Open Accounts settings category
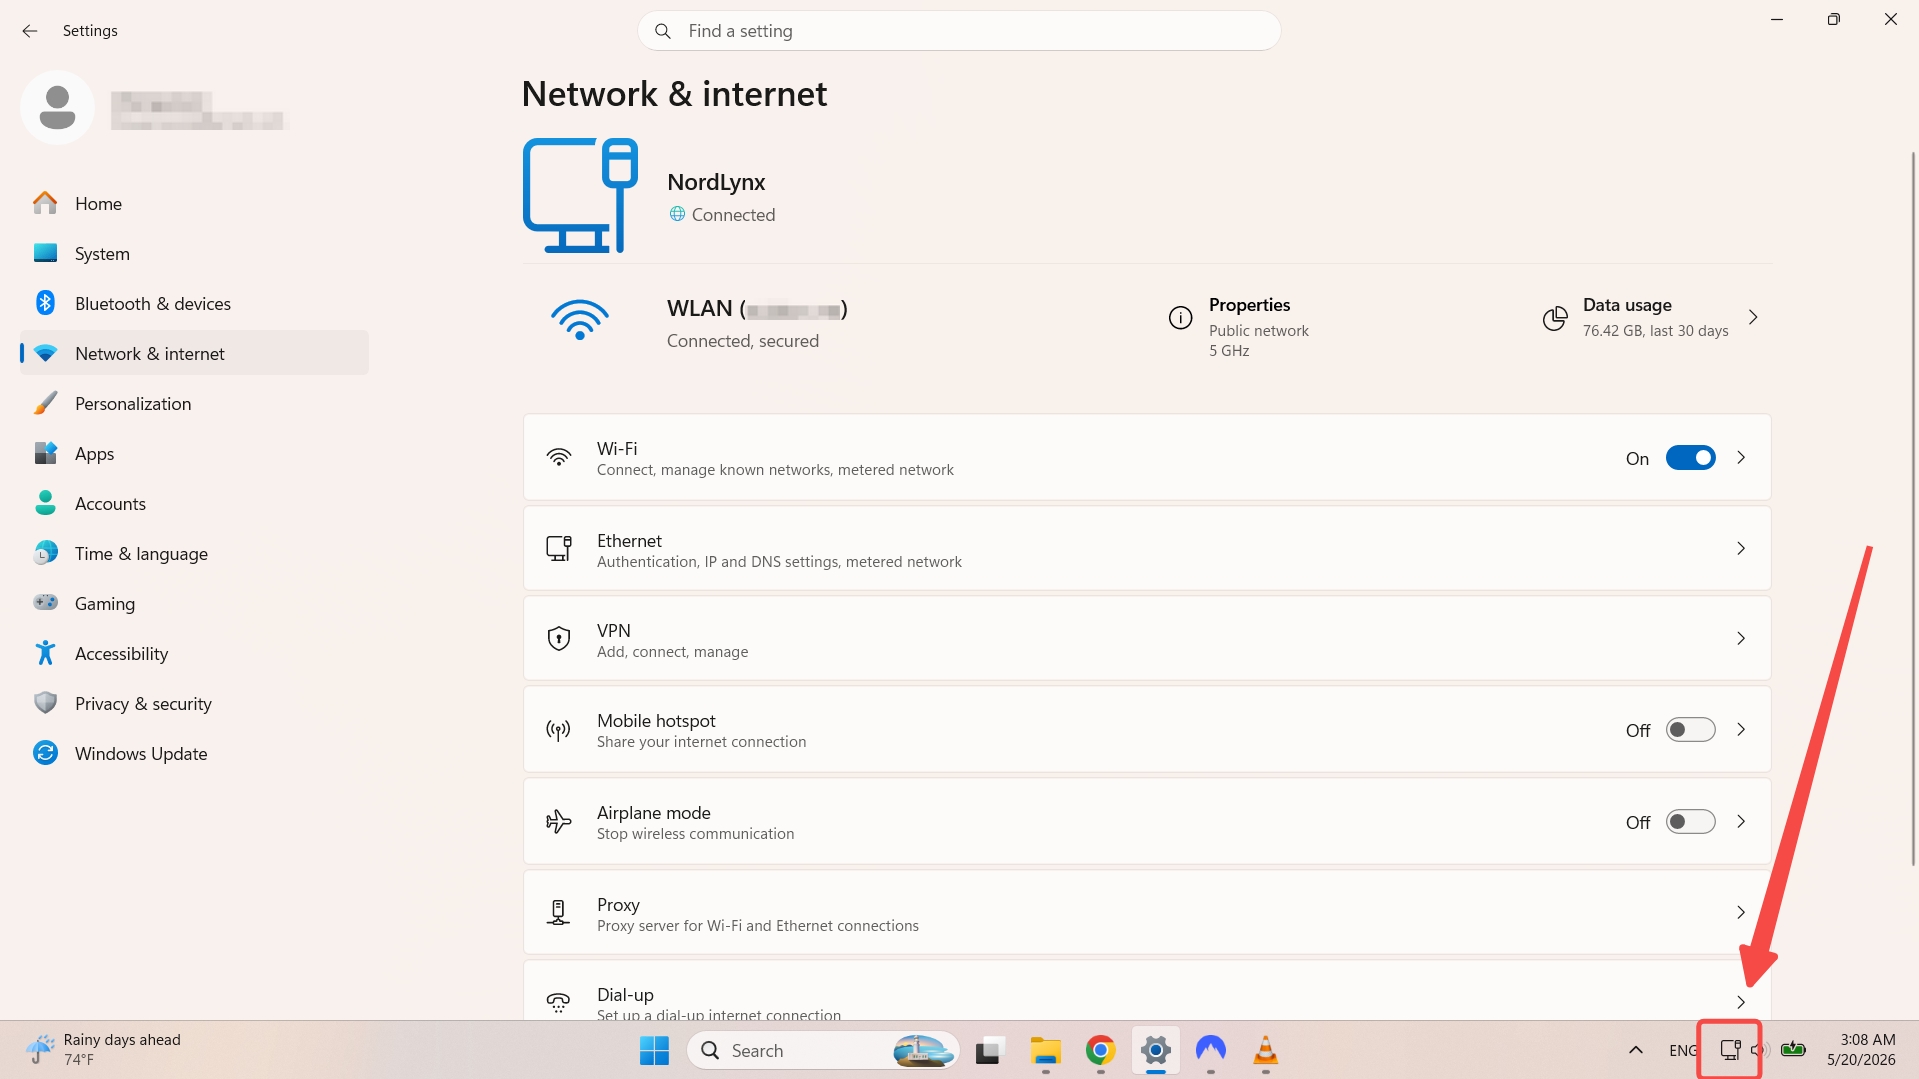 pos(194,503)
